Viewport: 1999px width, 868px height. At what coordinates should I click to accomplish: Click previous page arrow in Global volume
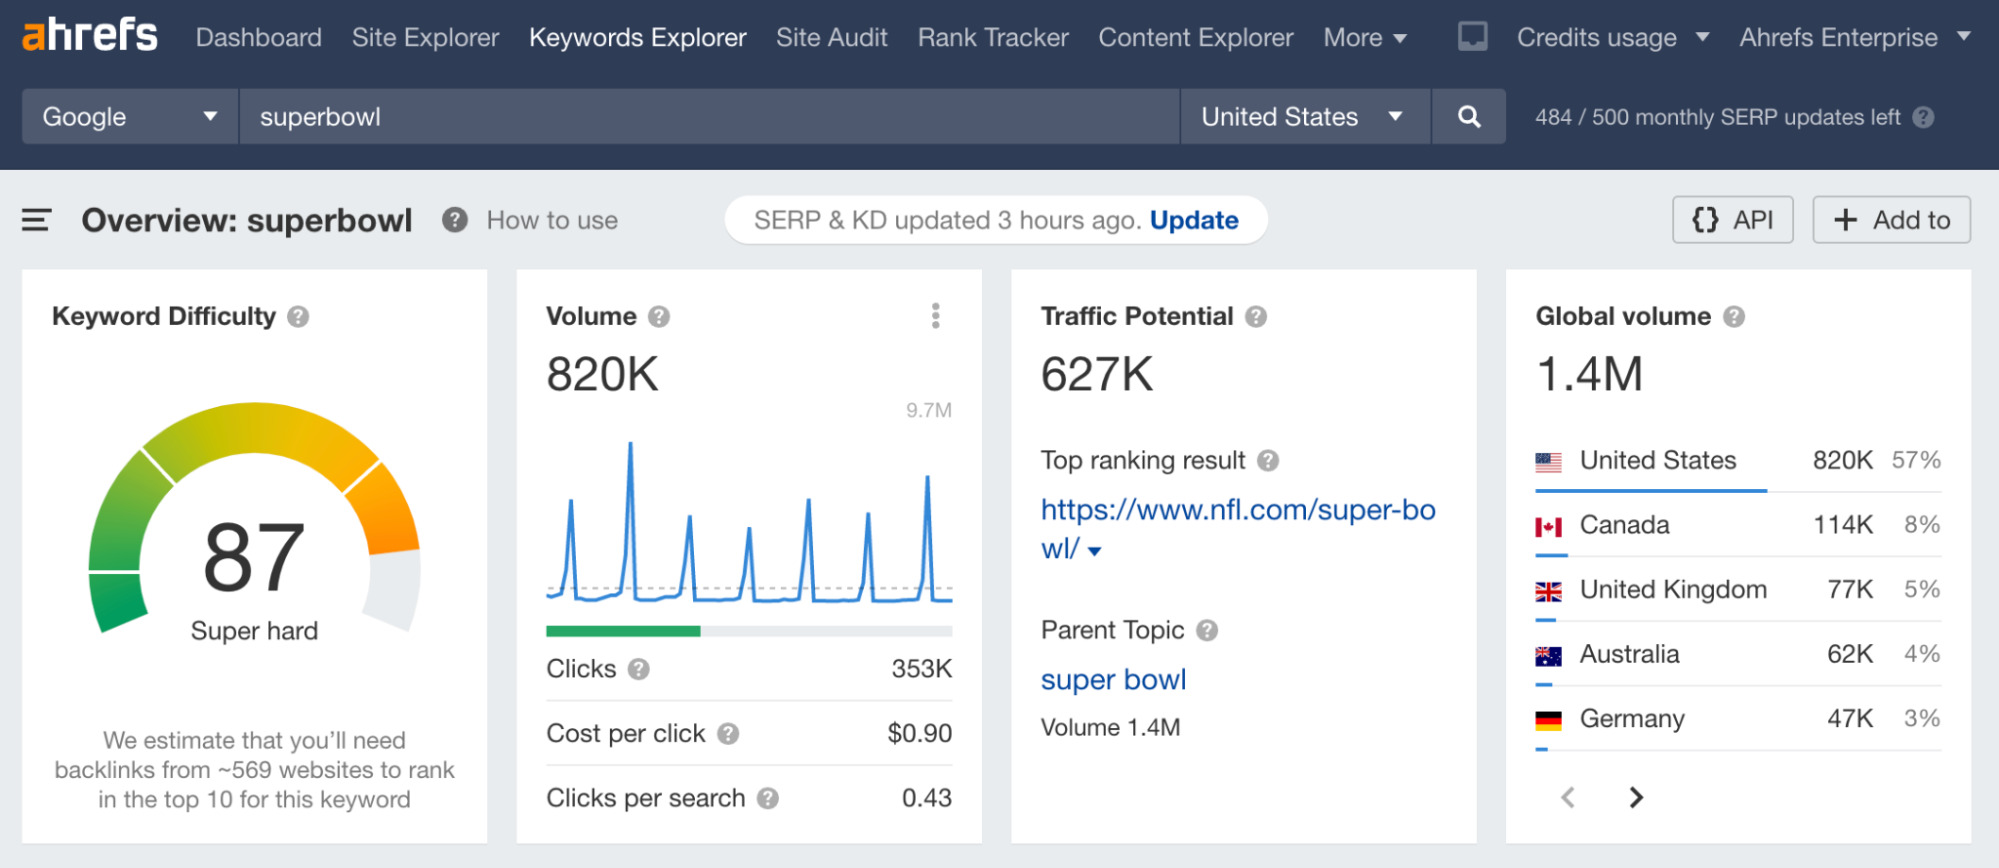click(1568, 797)
